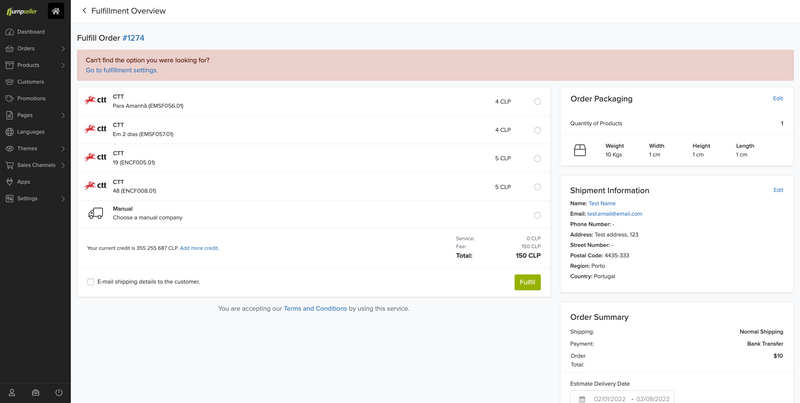
Task: Go back using Fulfillment Overview arrow
Action: [84, 11]
